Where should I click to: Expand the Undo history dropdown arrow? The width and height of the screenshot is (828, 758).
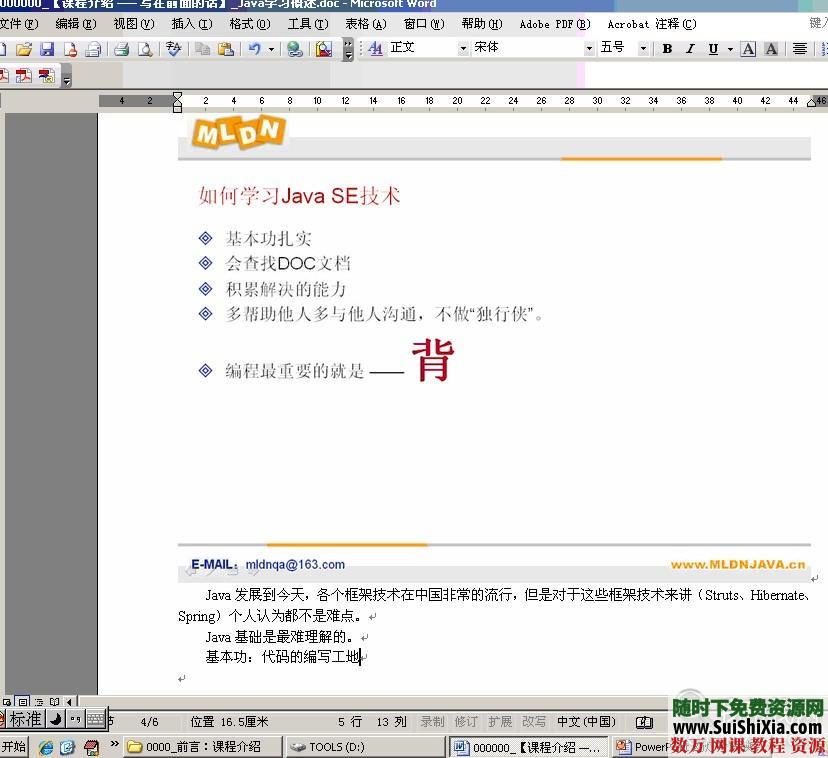tap(271, 48)
